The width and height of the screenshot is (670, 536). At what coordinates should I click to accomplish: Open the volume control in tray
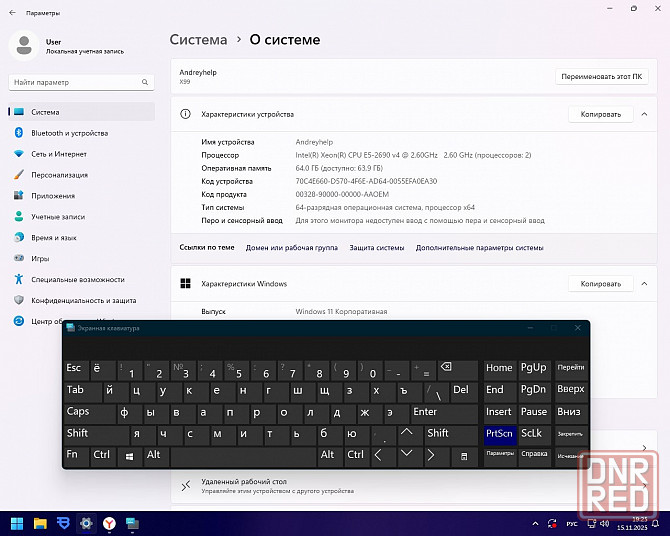[x=604, y=524]
